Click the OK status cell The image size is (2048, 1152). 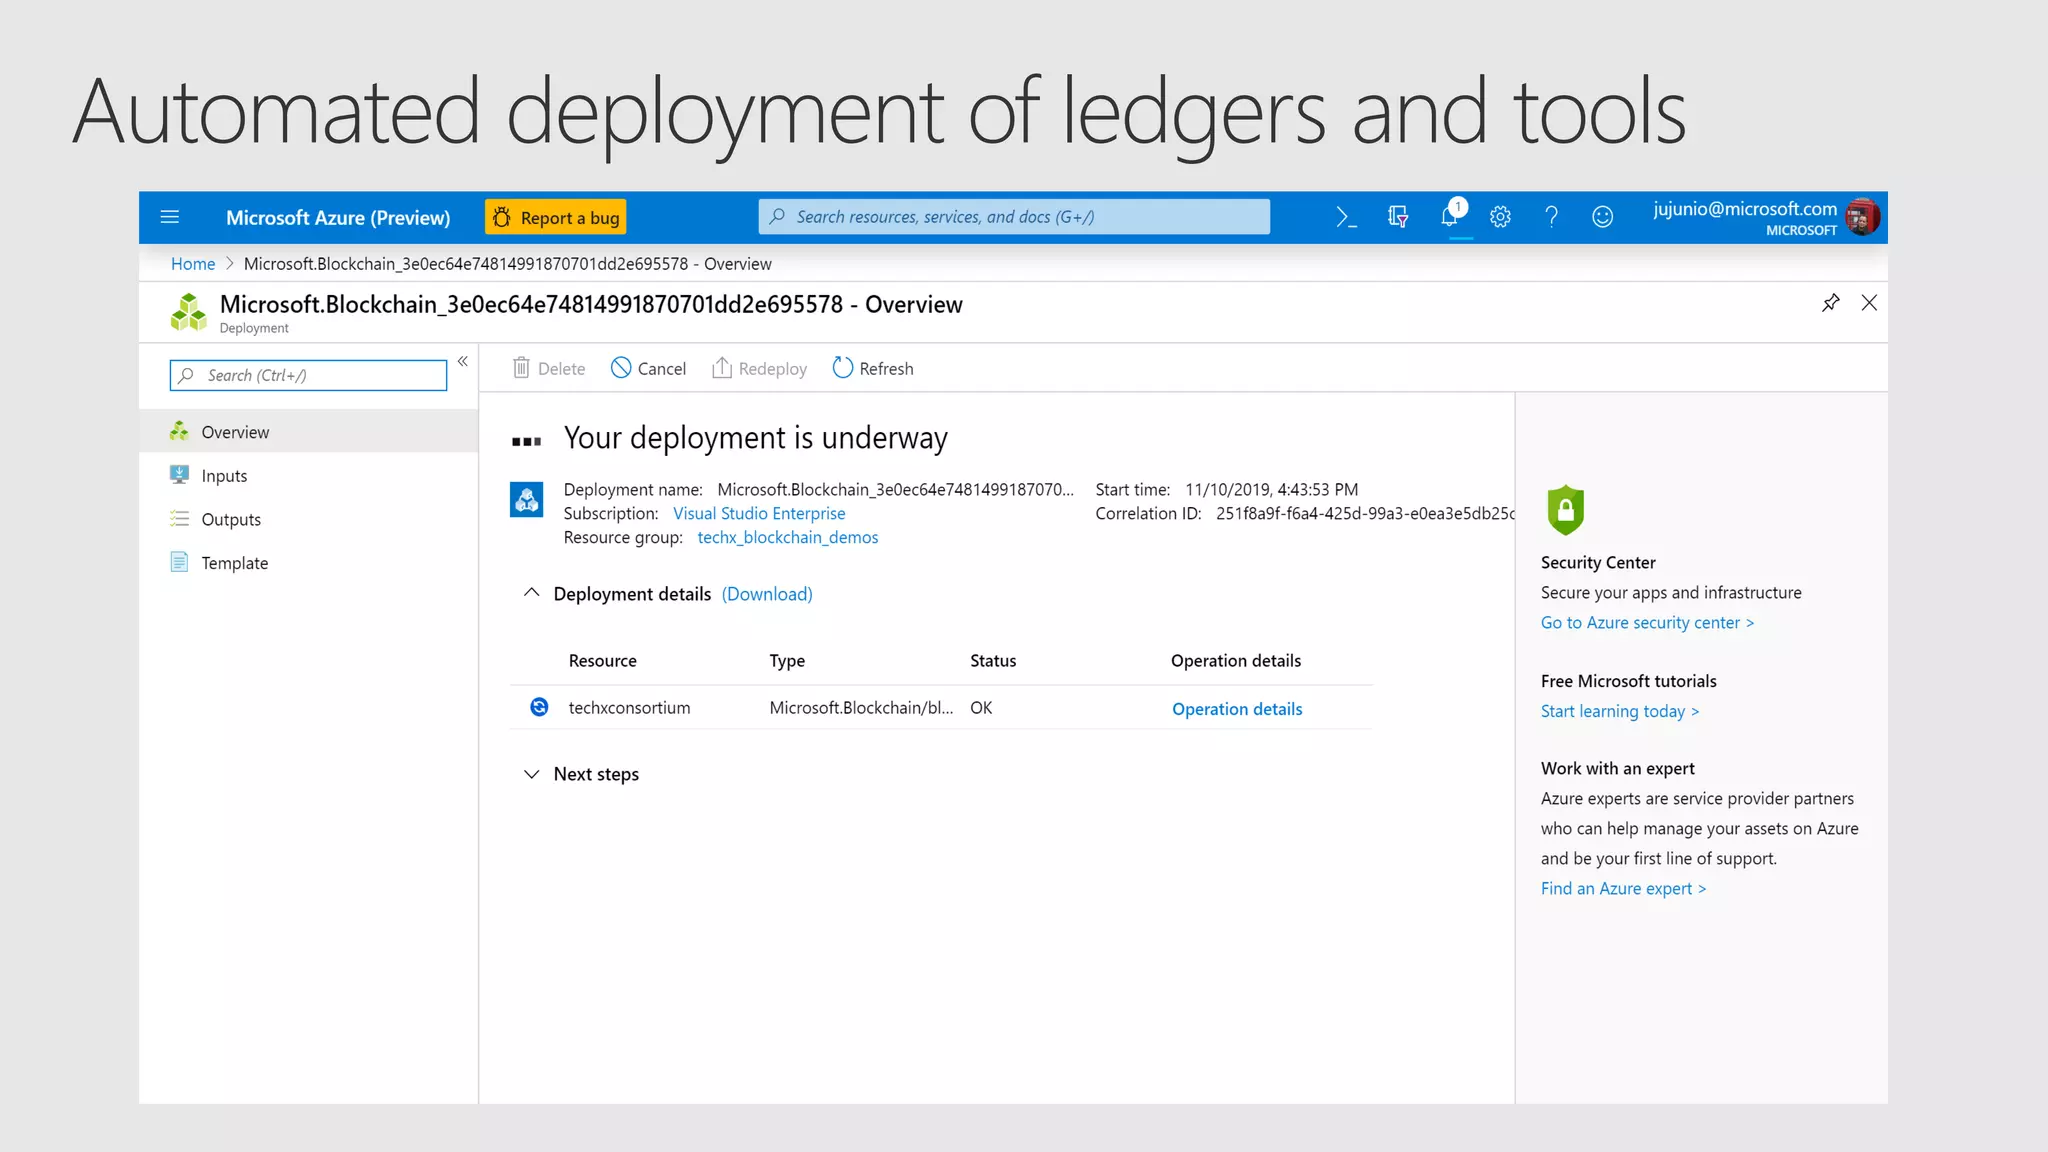981,708
